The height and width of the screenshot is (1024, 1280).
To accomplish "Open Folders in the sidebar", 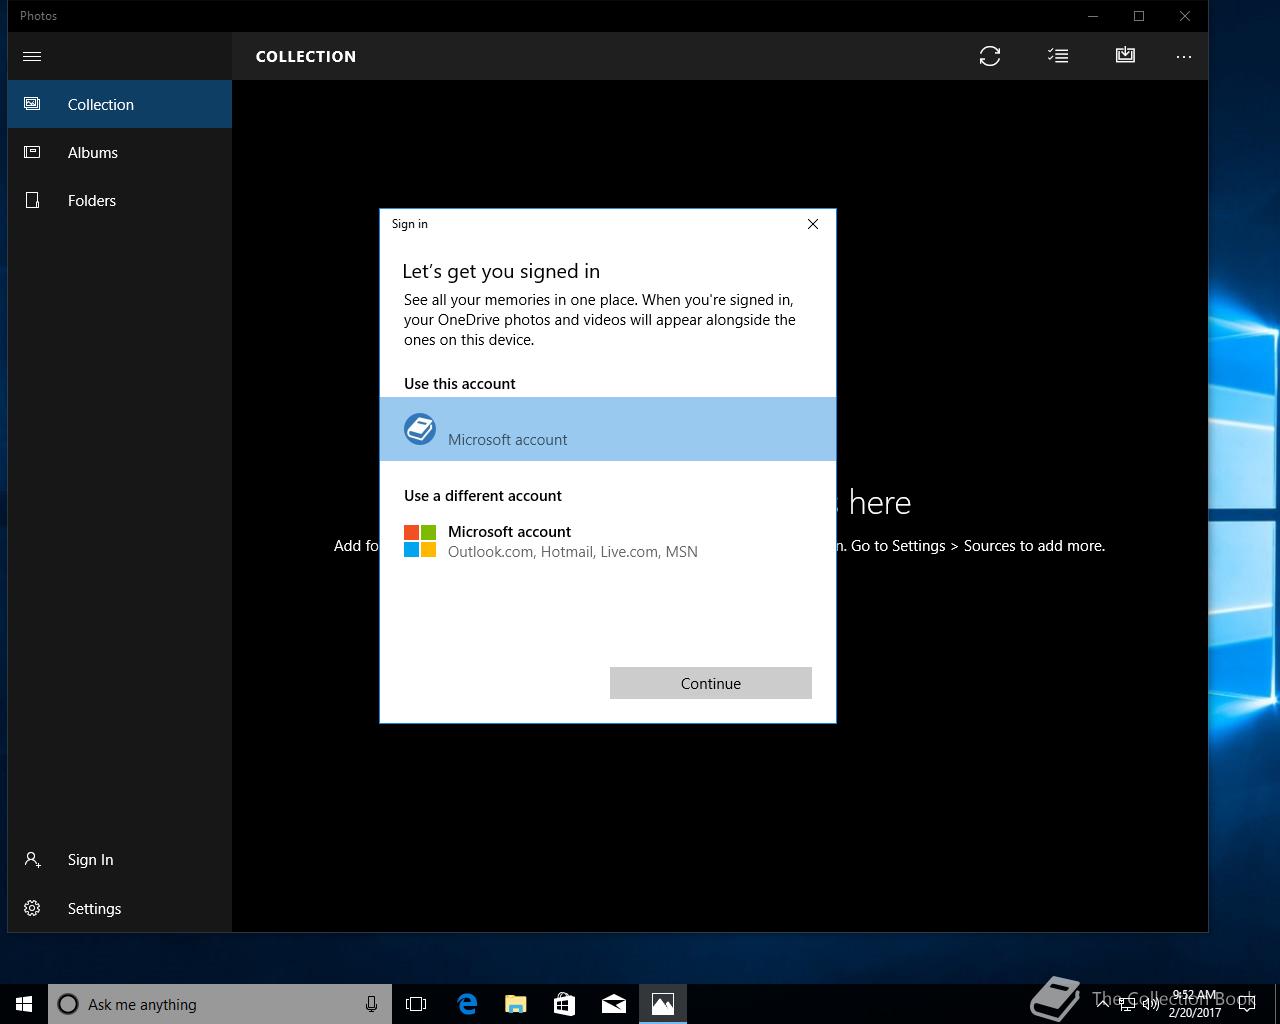I will tap(120, 200).
